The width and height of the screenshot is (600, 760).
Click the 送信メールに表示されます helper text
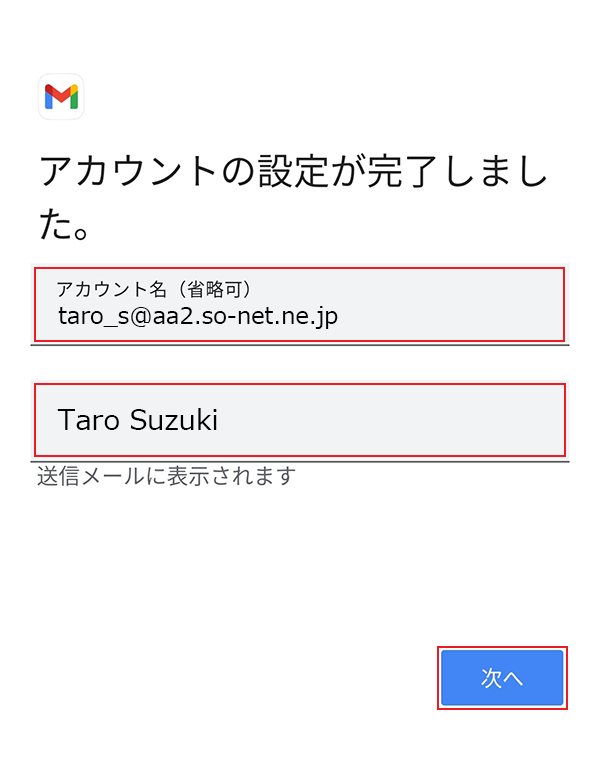coord(166,476)
